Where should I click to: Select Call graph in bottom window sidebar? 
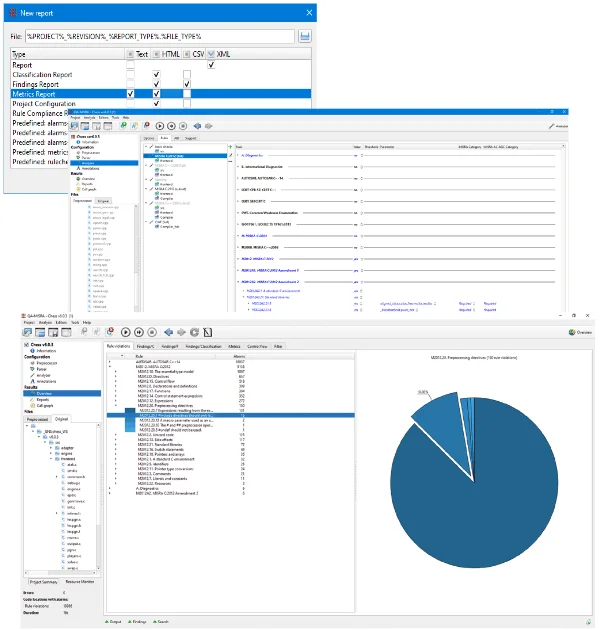(45, 405)
